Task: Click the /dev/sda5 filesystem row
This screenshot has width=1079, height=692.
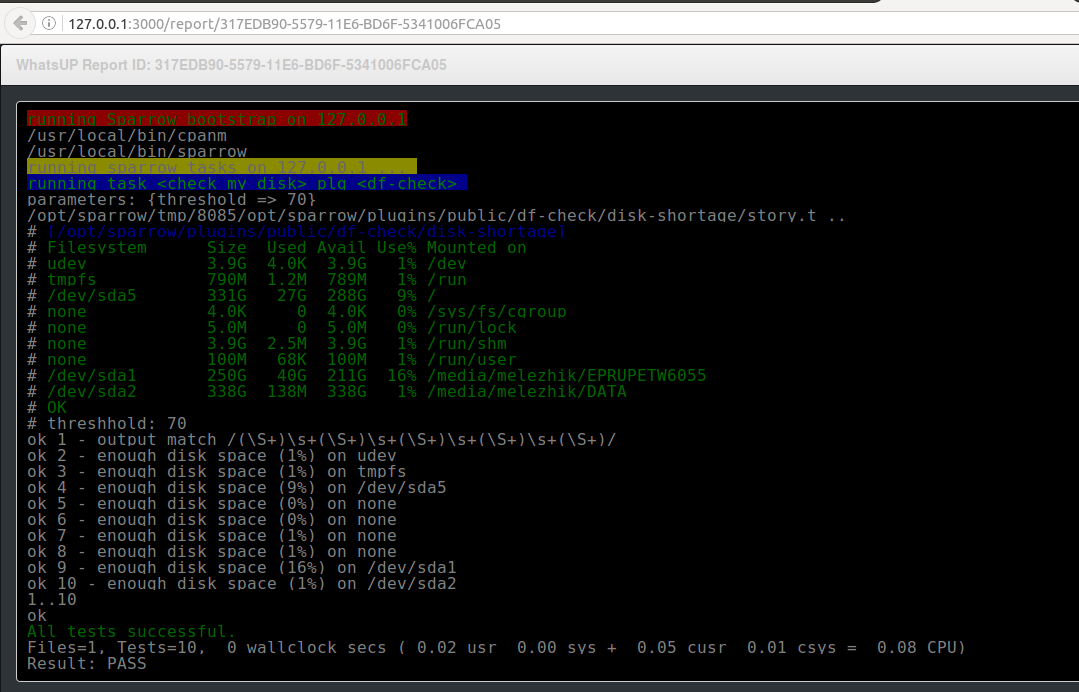Action: click(232, 296)
